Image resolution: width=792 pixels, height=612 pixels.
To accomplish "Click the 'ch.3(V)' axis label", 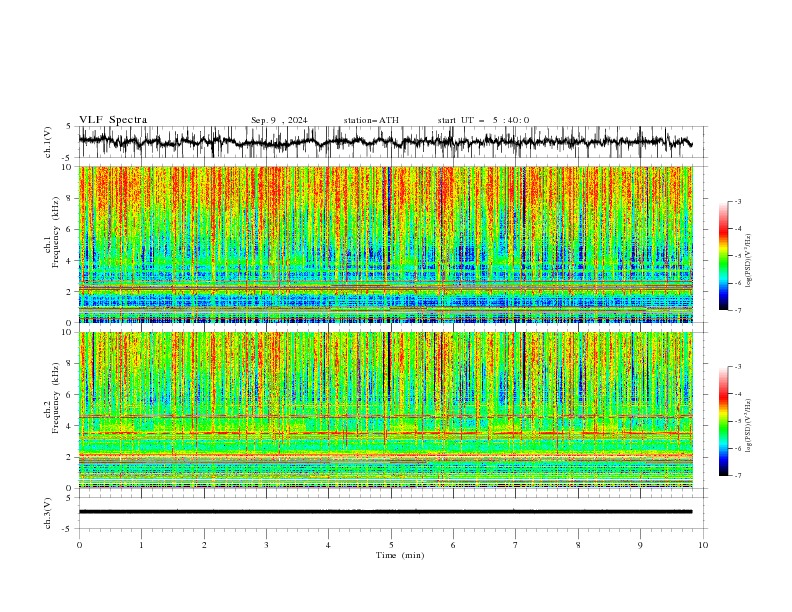I will pyautogui.click(x=48, y=513).
